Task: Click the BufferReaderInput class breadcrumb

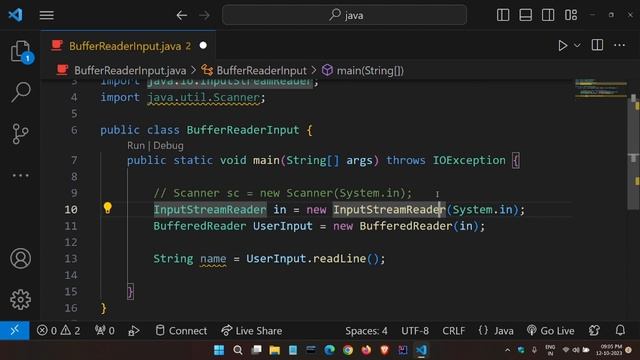Action: [261, 71]
